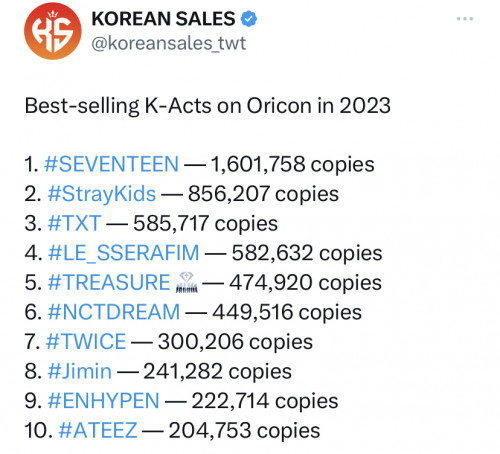The height and width of the screenshot is (454, 500).
Task: Click the KOREAN SALES display name
Action: click(x=163, y=19)
